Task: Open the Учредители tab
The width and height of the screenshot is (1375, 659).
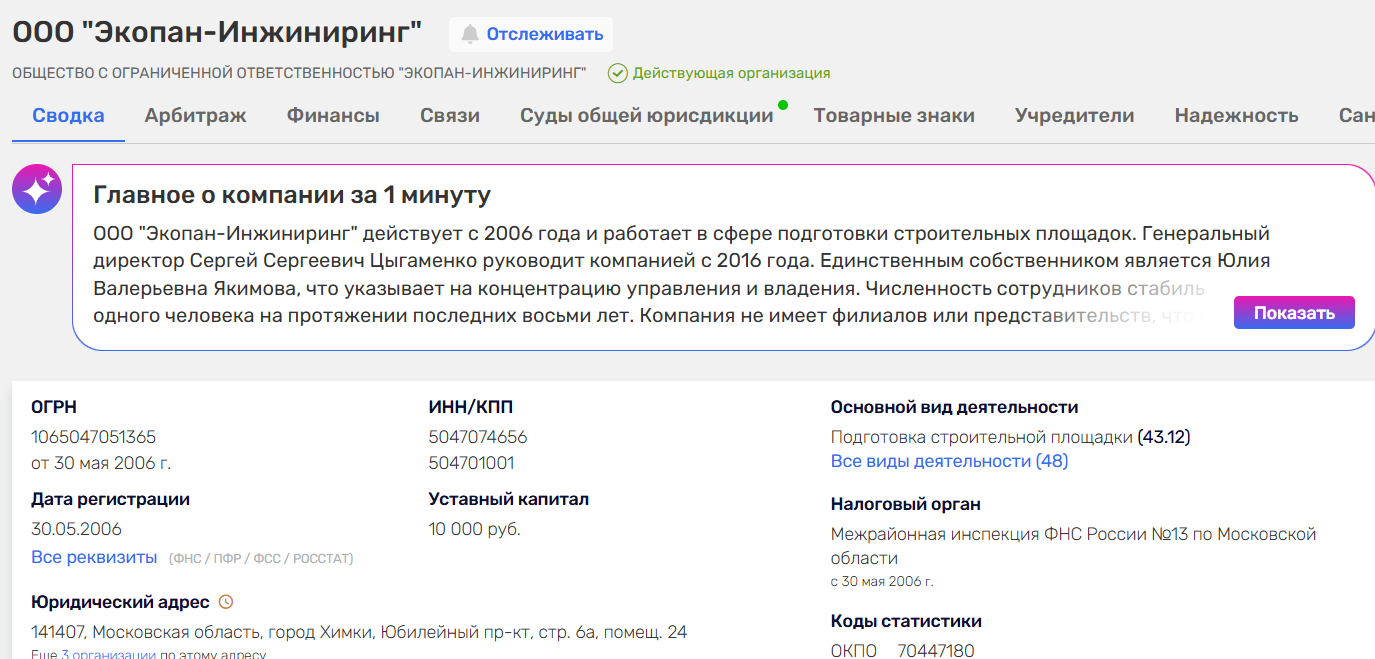Action: click(x=1074, y=115)
